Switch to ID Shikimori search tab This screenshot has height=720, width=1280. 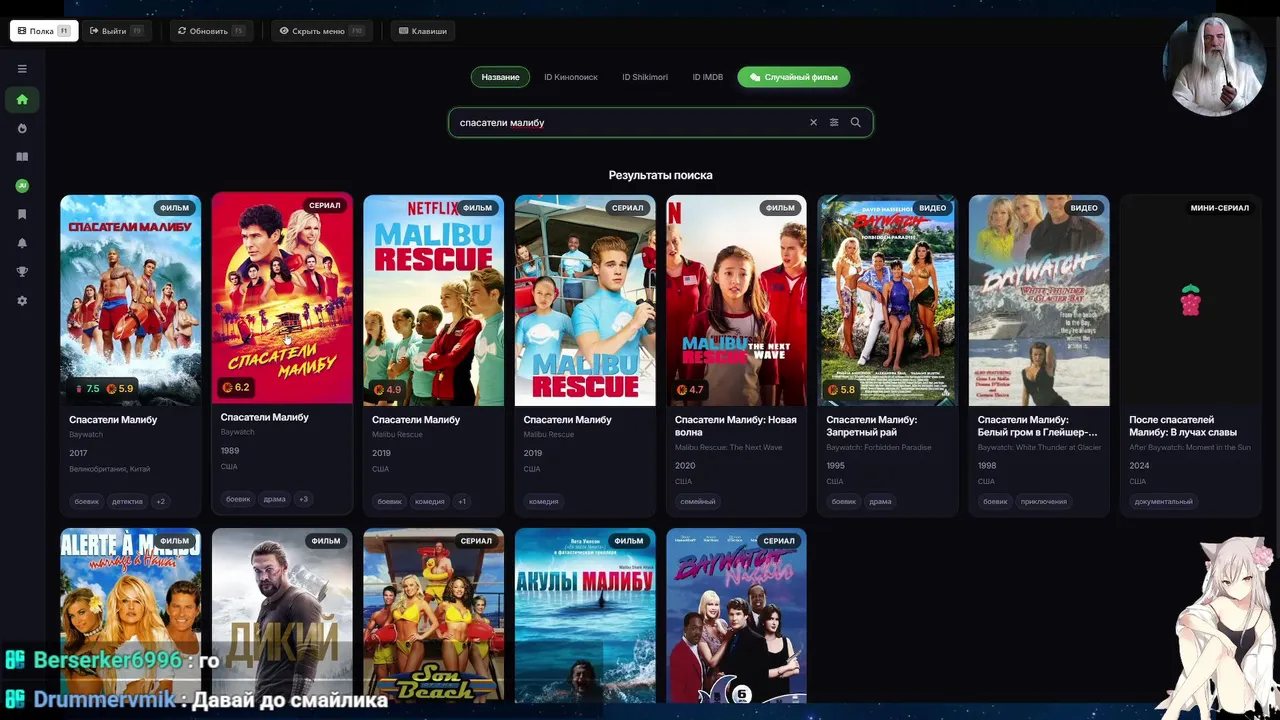pos(645,77)
